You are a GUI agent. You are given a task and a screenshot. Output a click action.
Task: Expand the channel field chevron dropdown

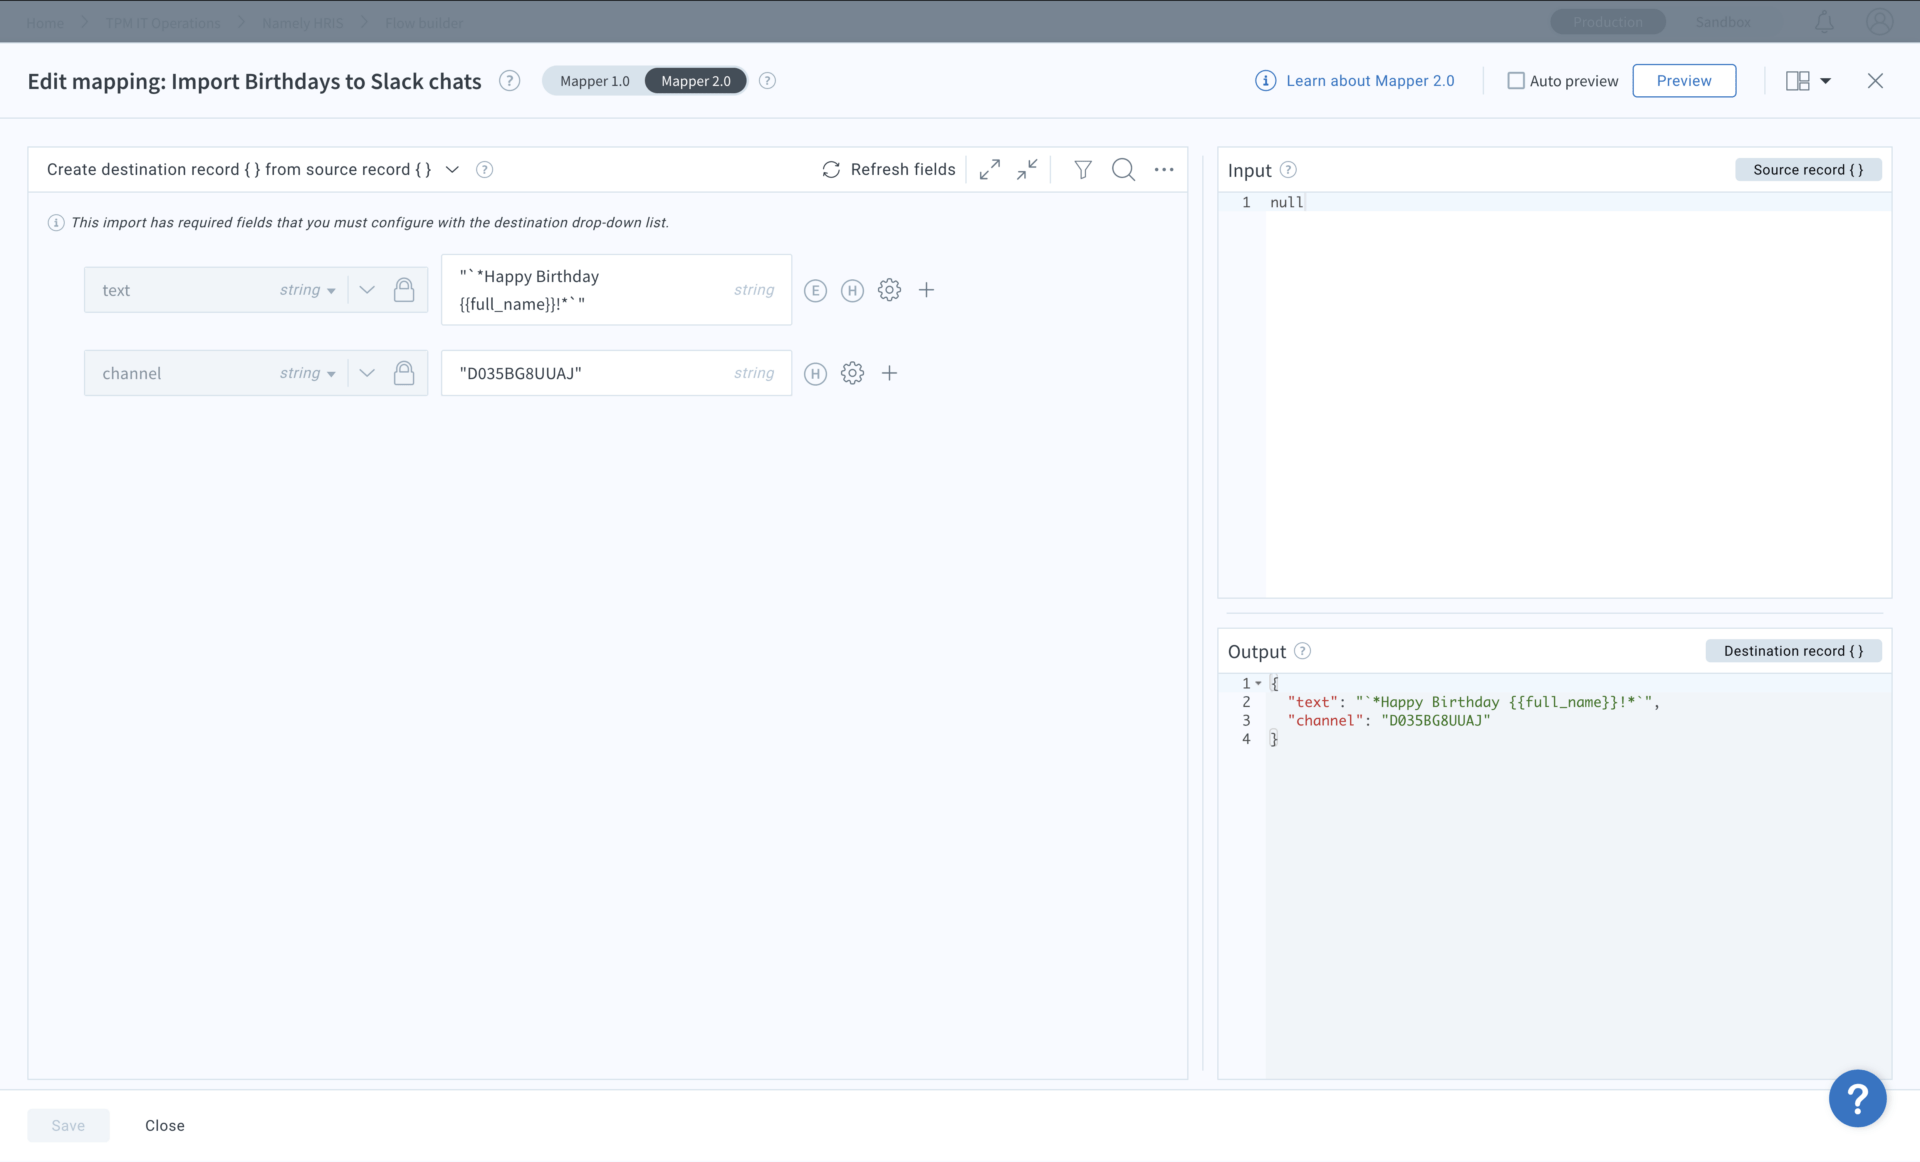point(367,374)
